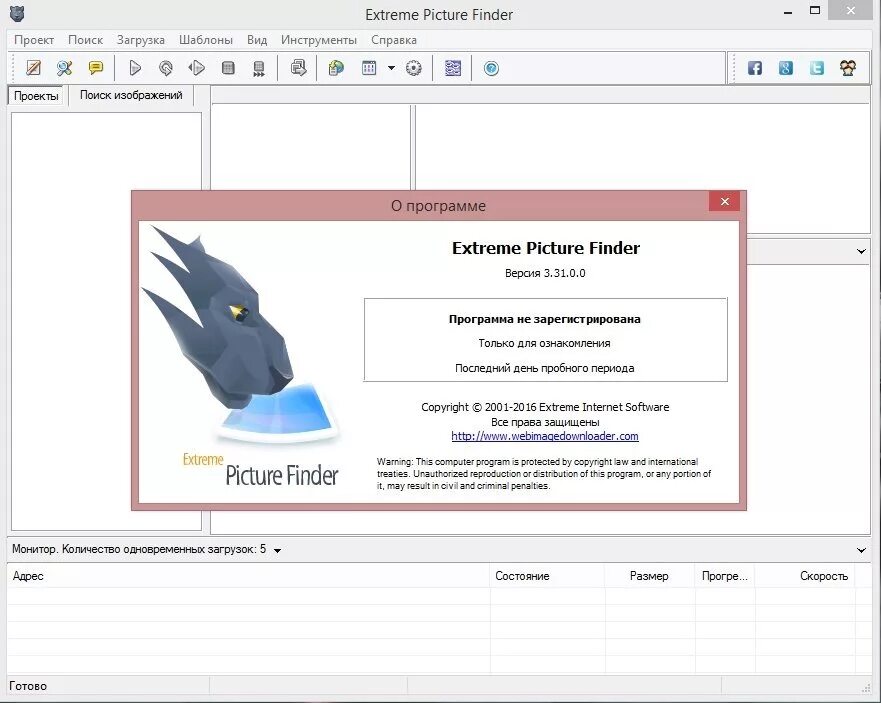Click the Программа не зарегистрирована text
Viewport: 881px width, 703px height.
tap(544, 319)
